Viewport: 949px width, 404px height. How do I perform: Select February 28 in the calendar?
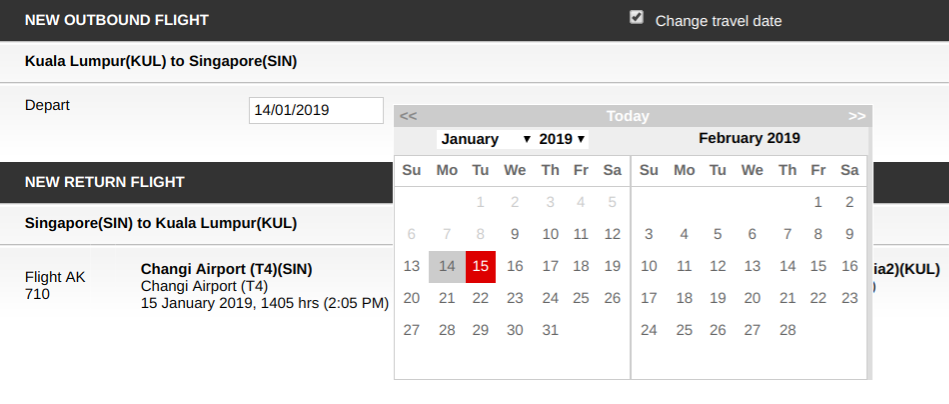tap(788, 330)
